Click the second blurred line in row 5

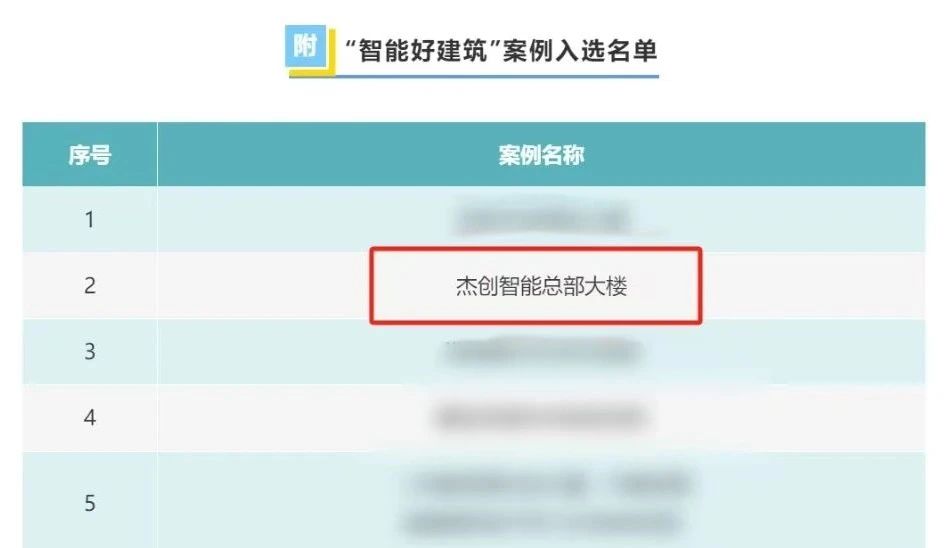click(x=542, y=521)
